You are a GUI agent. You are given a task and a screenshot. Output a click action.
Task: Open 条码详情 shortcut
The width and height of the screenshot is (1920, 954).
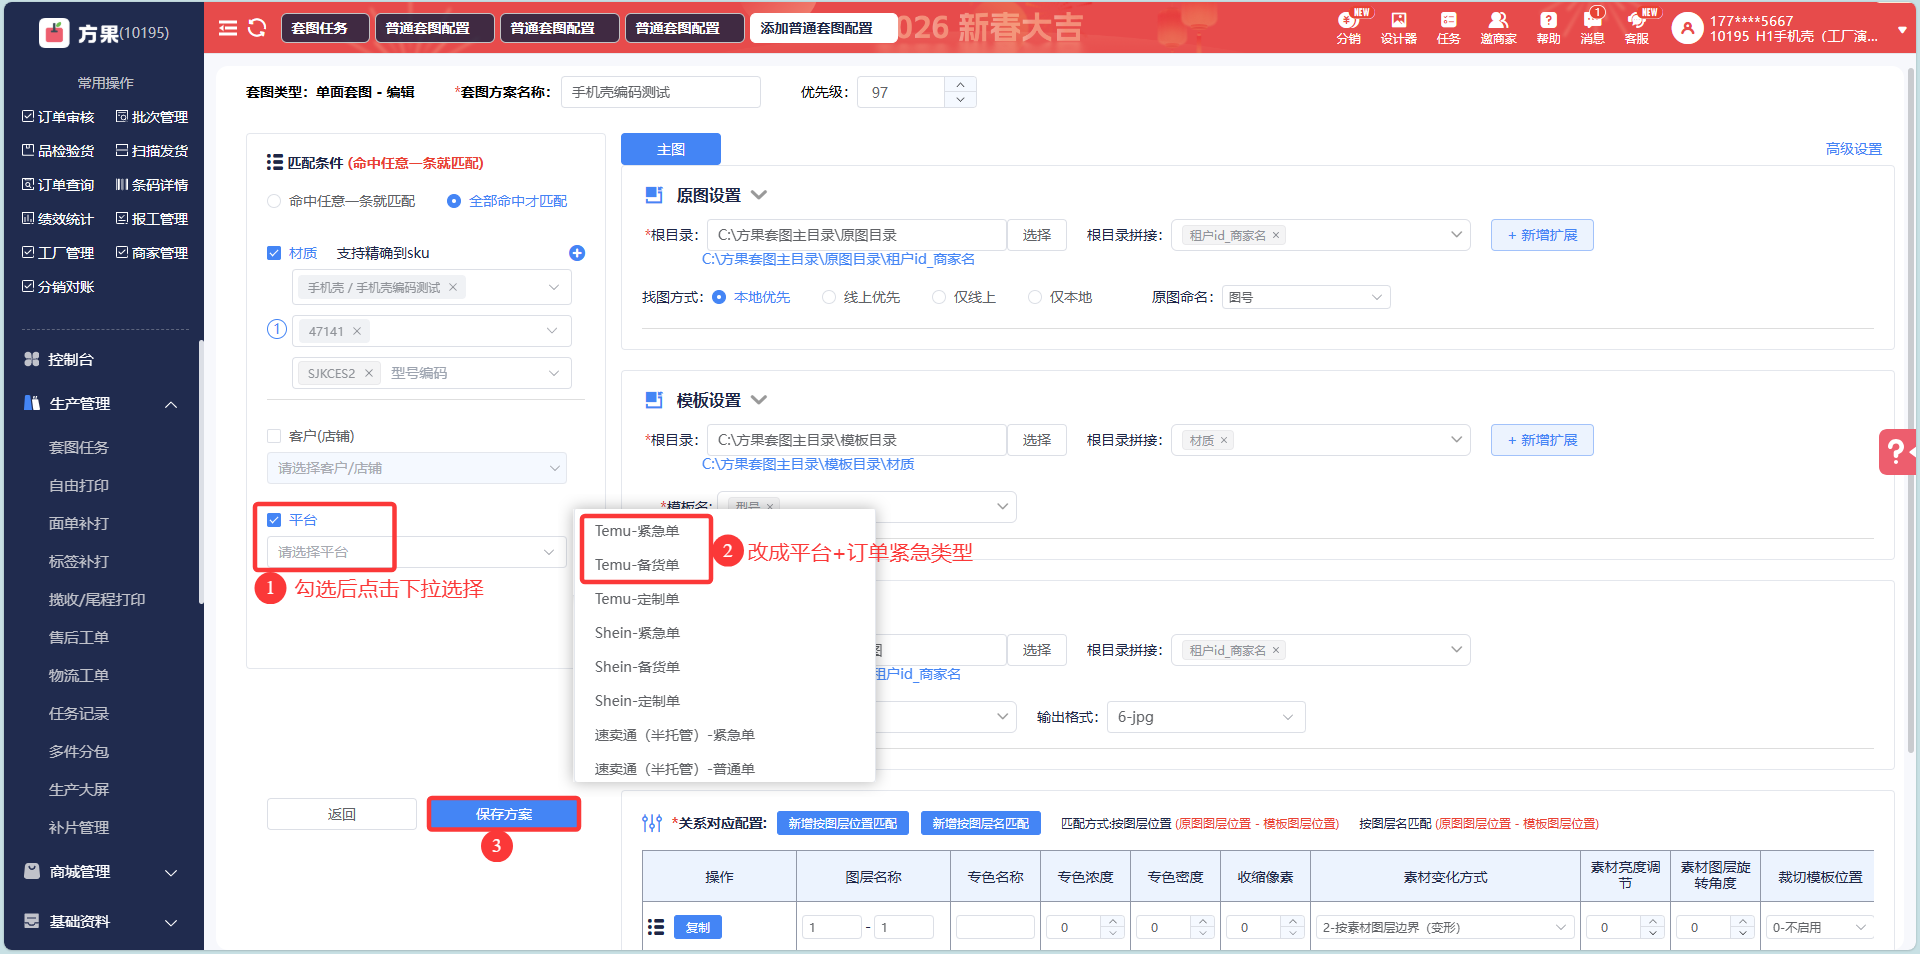(152, 185)
